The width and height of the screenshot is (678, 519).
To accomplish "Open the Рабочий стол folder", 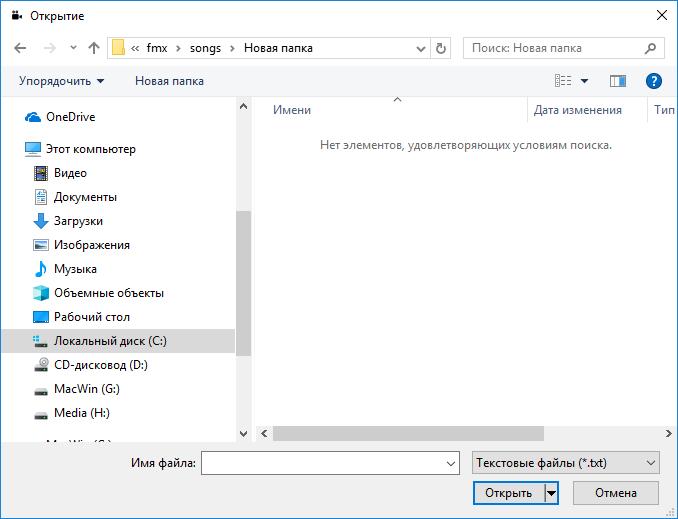I will tap(92, 317).
